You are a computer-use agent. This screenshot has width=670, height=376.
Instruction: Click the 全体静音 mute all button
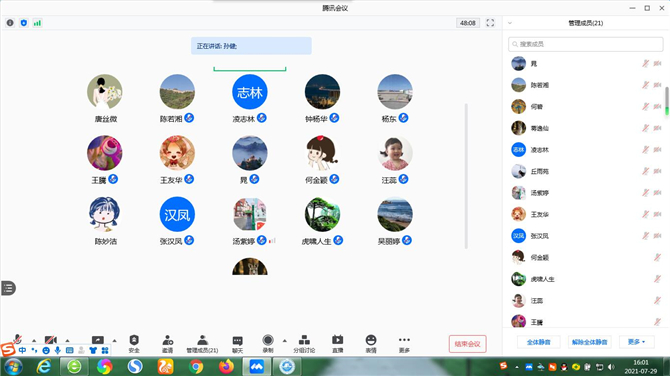538,342
